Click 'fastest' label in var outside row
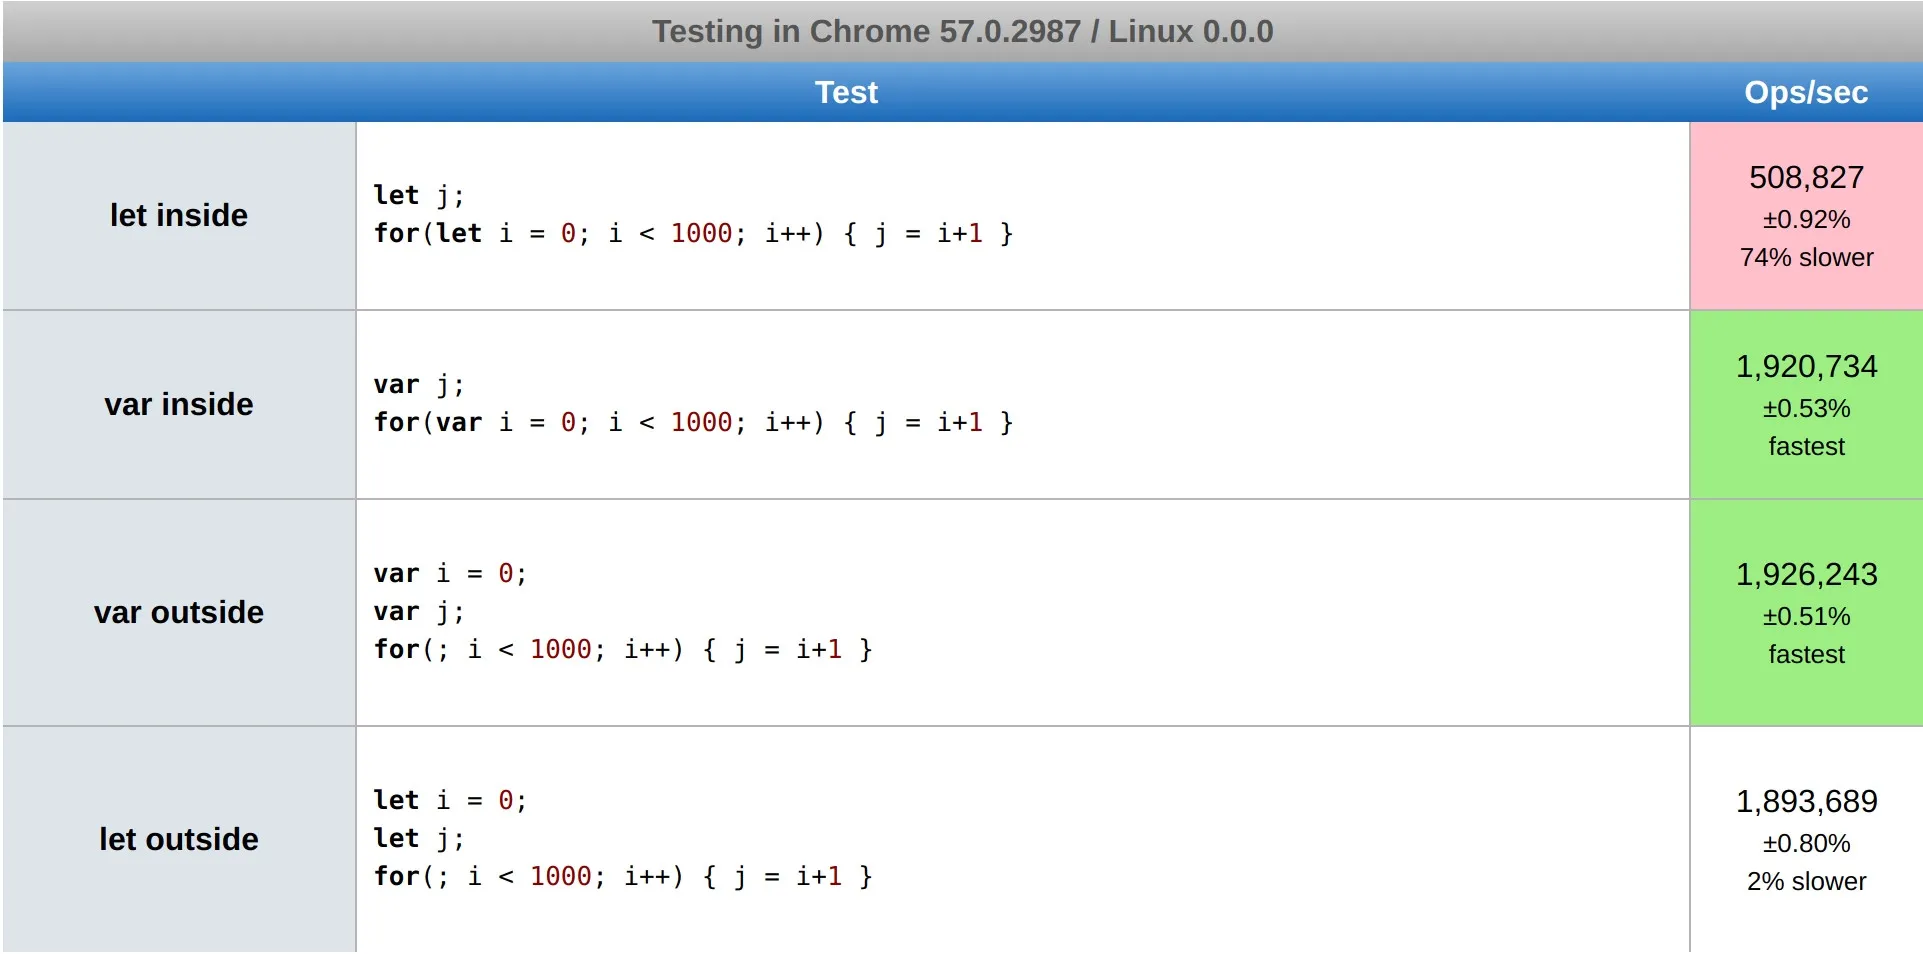 [1806, 654]
